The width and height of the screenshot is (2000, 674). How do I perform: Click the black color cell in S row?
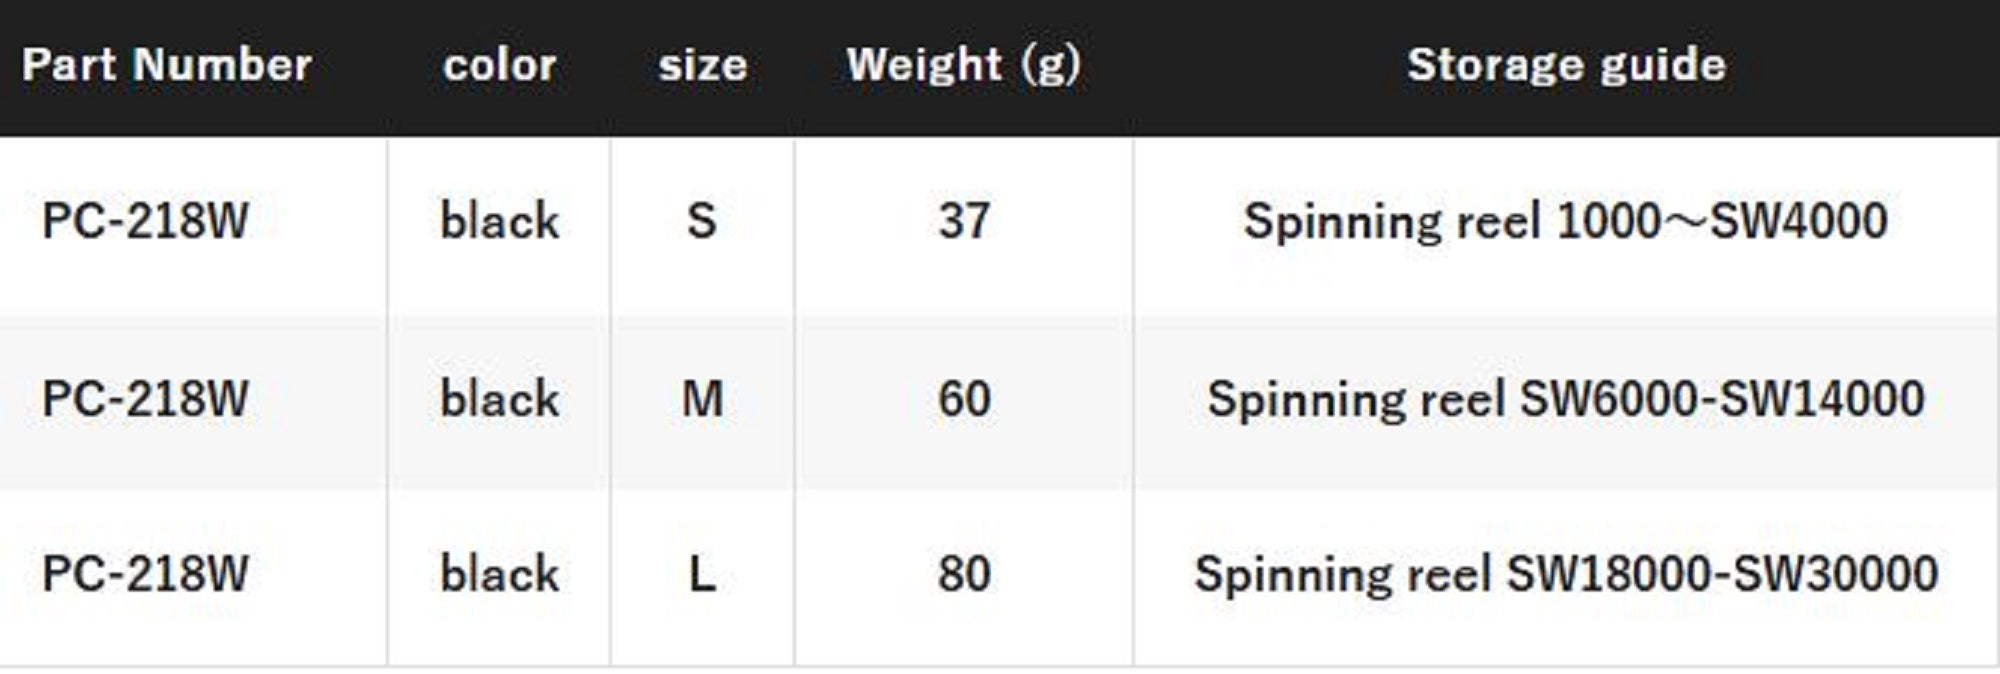[x=499, y=221]
